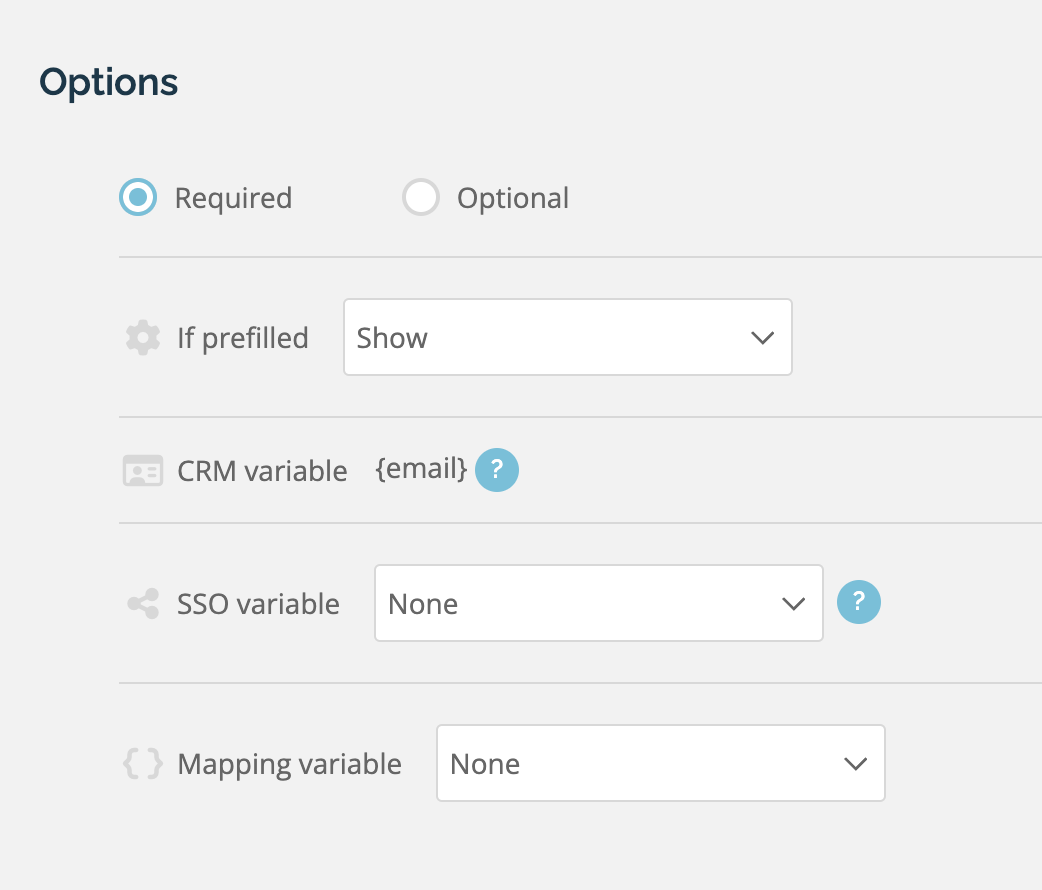Click the share icon next to SSO variable
Screen dimensions: 1042x890
pos(142,602)
